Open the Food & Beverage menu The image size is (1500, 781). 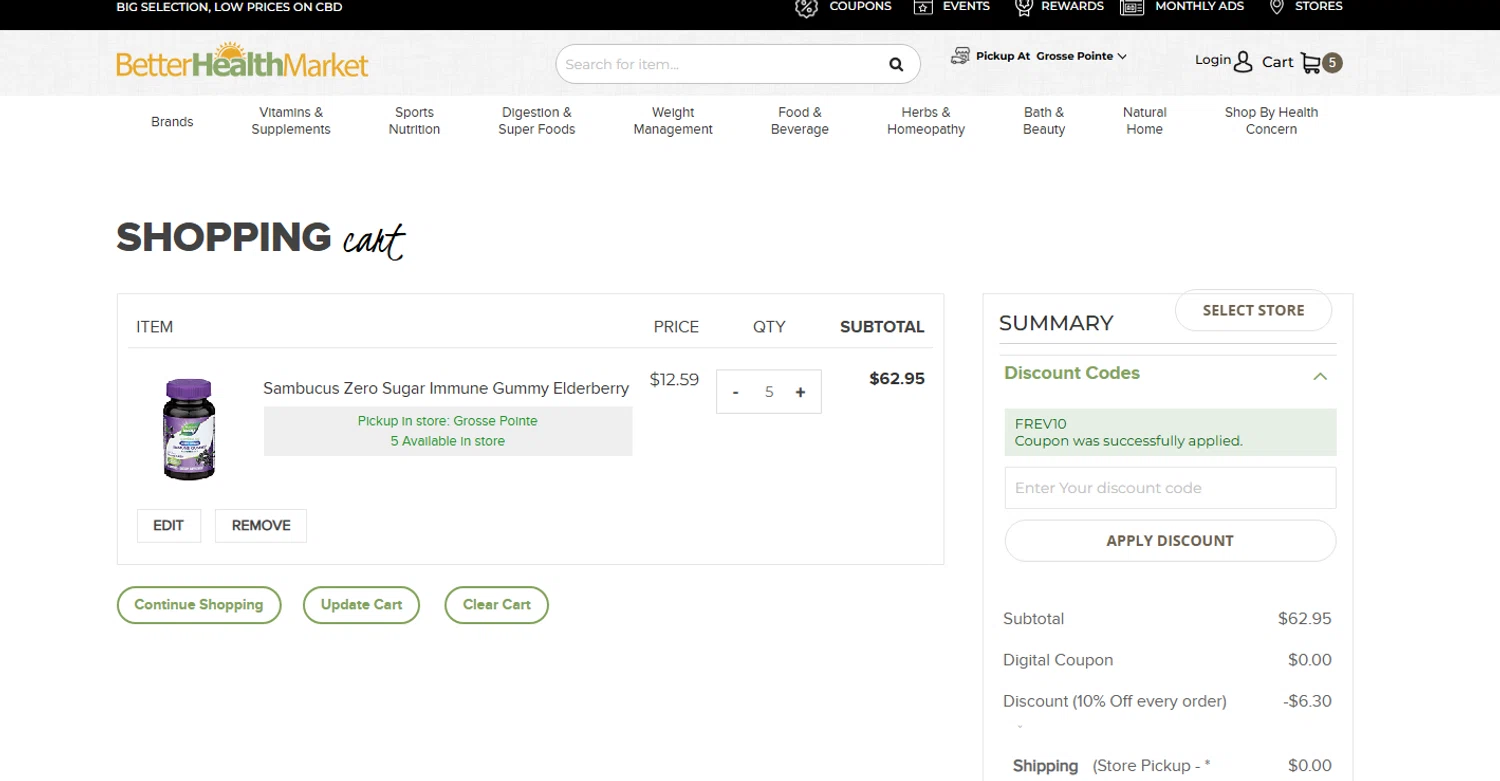pos(800,121)
